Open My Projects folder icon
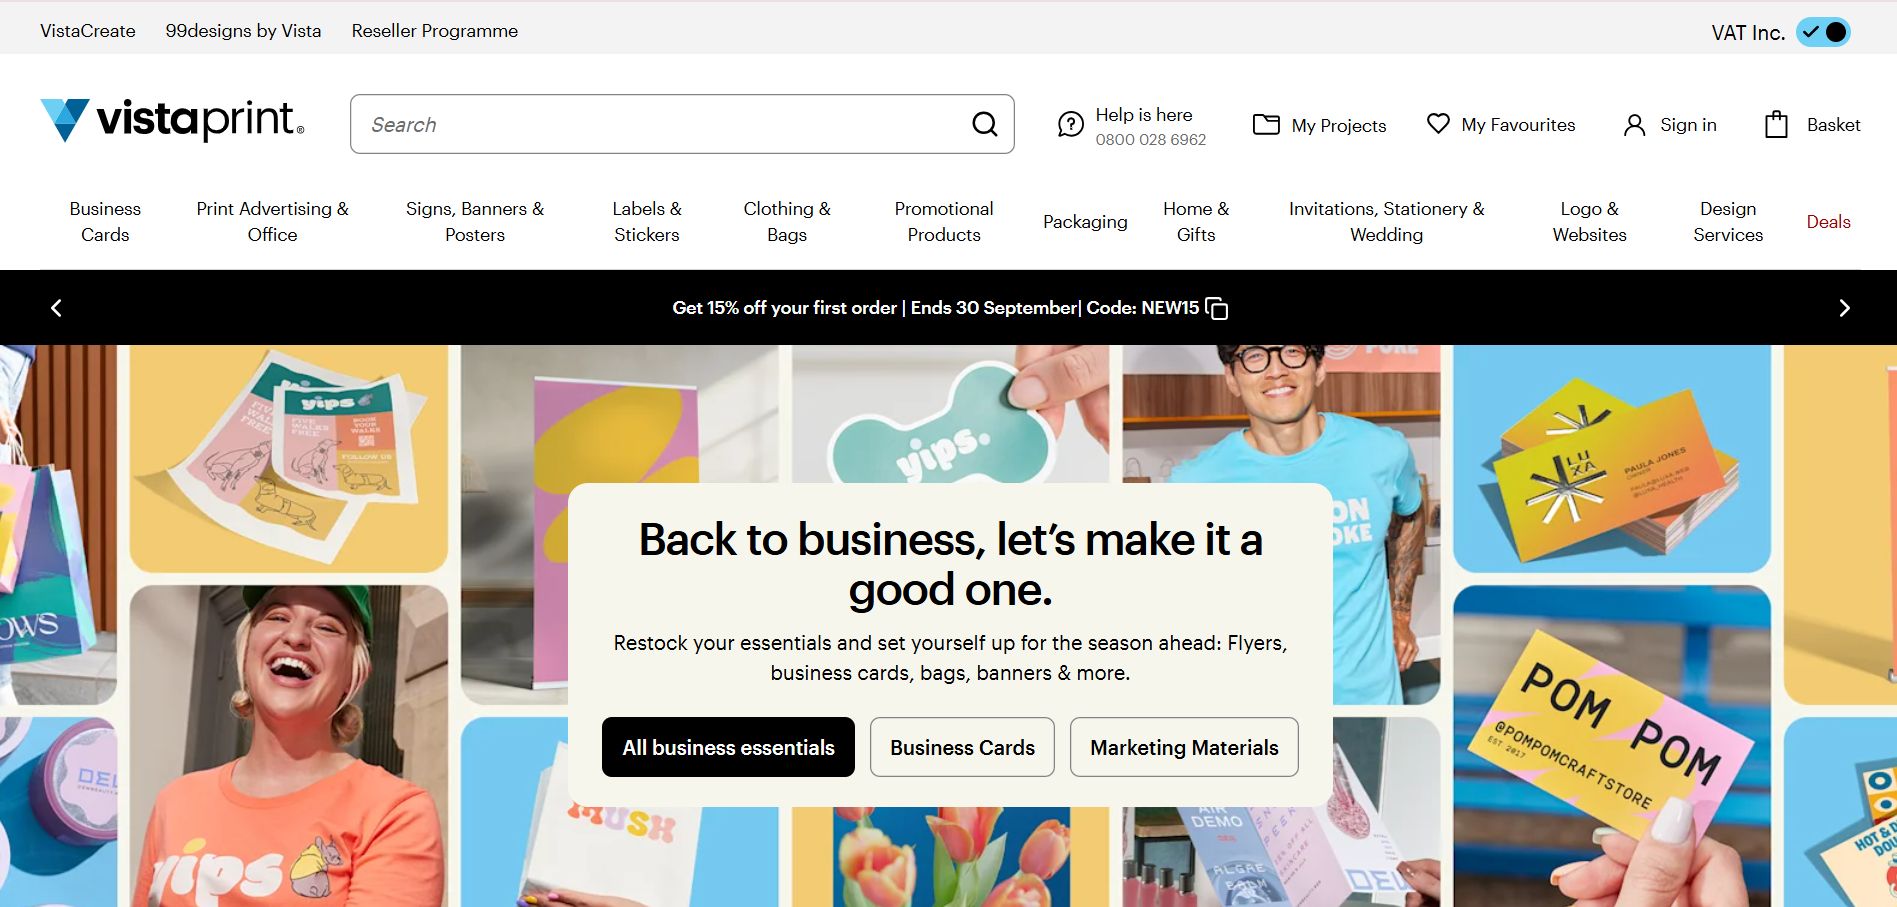This screenshot has width=1897, height=907. coord(1266,125)
